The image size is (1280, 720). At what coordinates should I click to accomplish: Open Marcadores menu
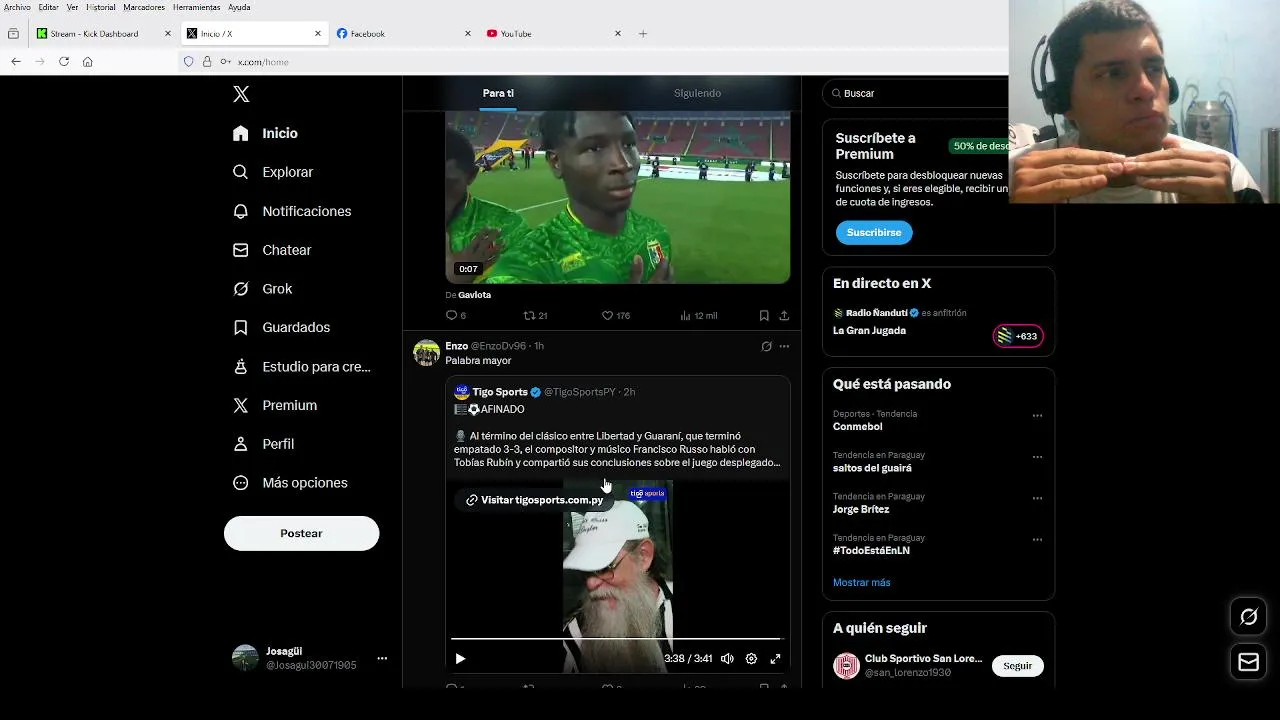[144, 7]
